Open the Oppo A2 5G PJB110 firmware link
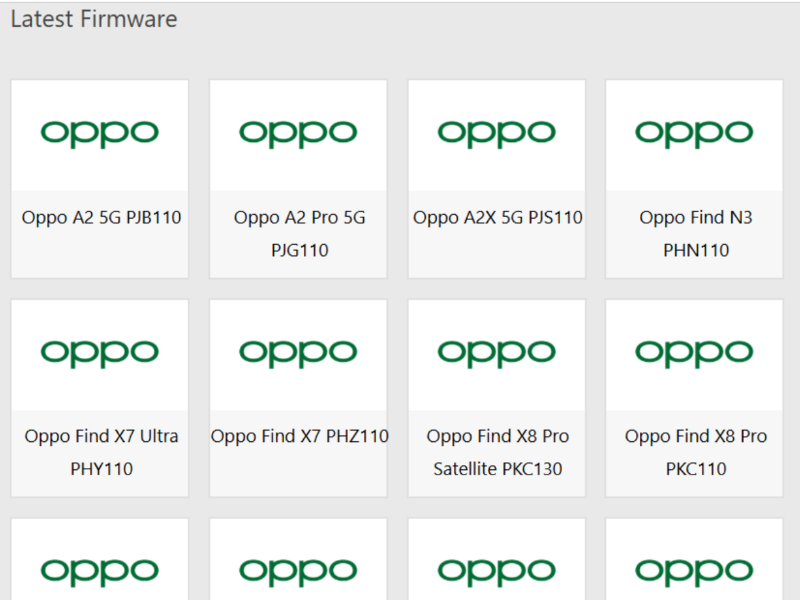Screen dimensions: 800x600 click(x=101, y=217)
